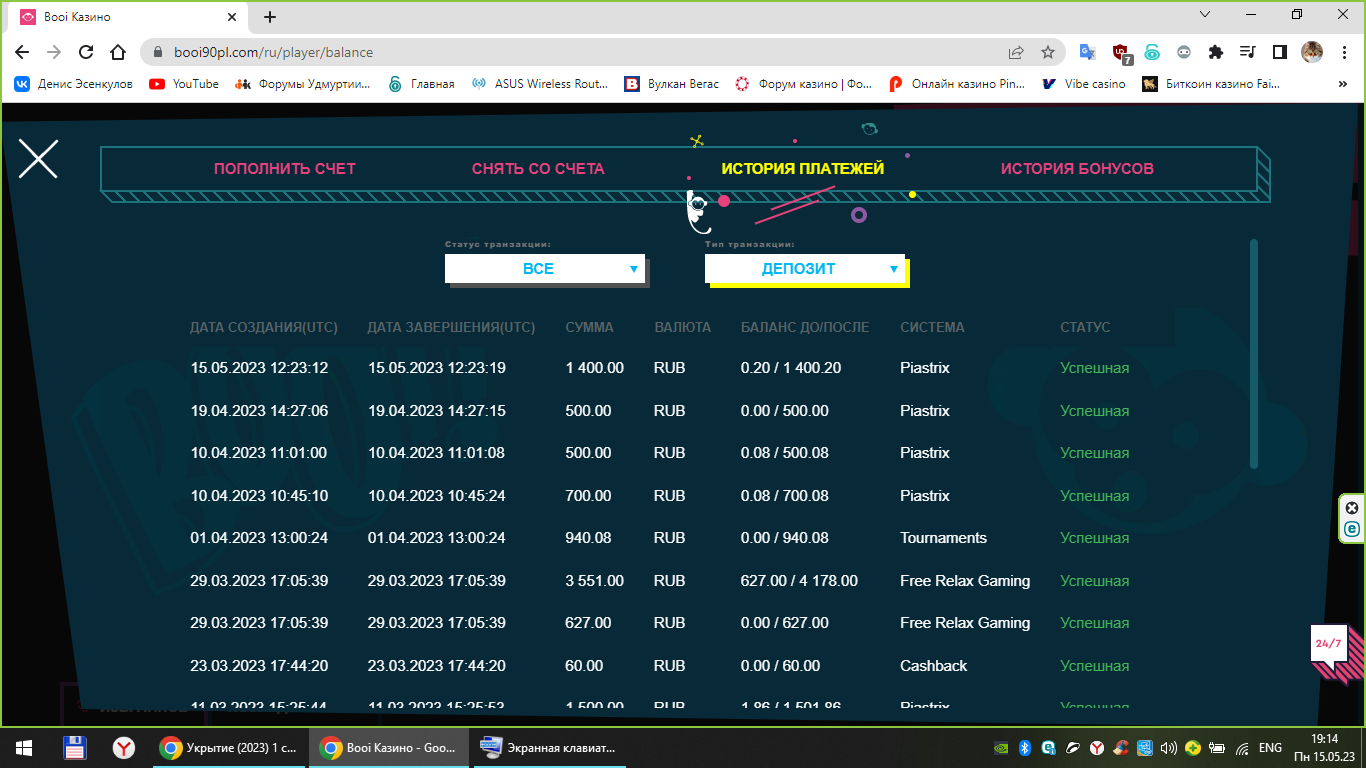Click the payment history vertical scrollbar

1254,354
